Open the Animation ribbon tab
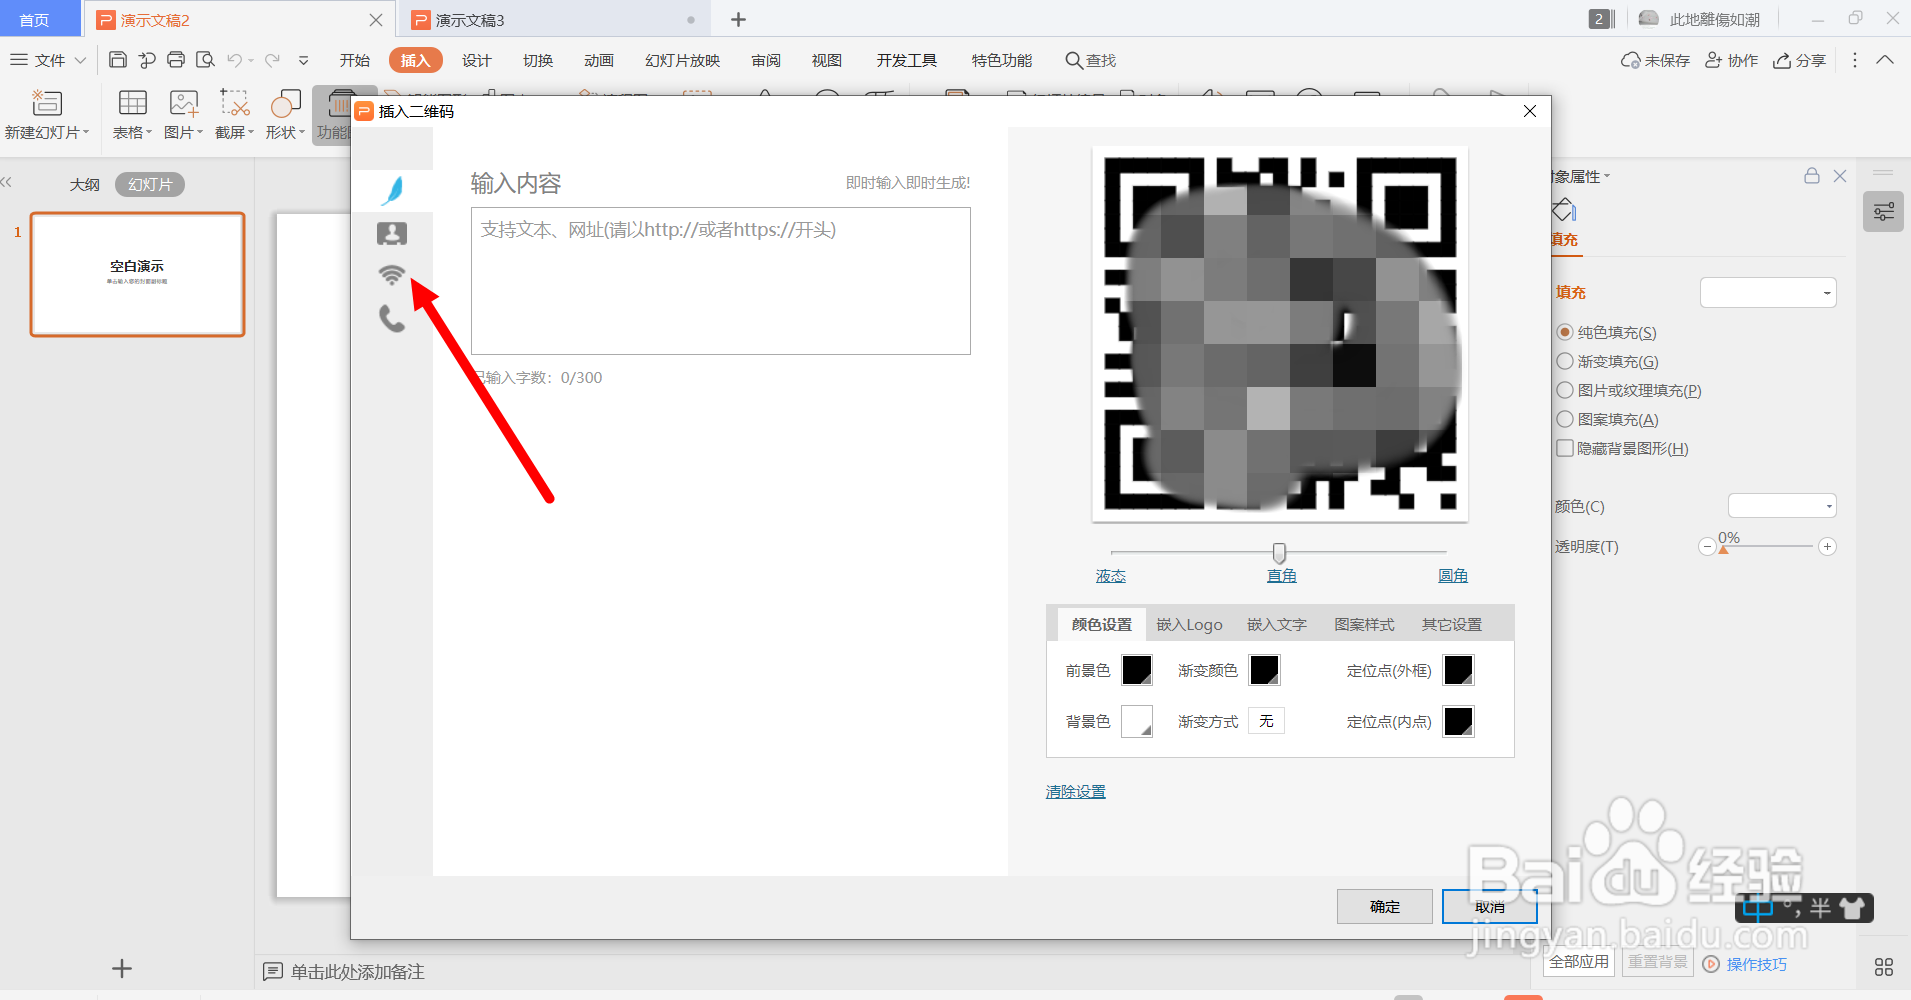Viewport: 1911px width, 1000px height. 599,60
